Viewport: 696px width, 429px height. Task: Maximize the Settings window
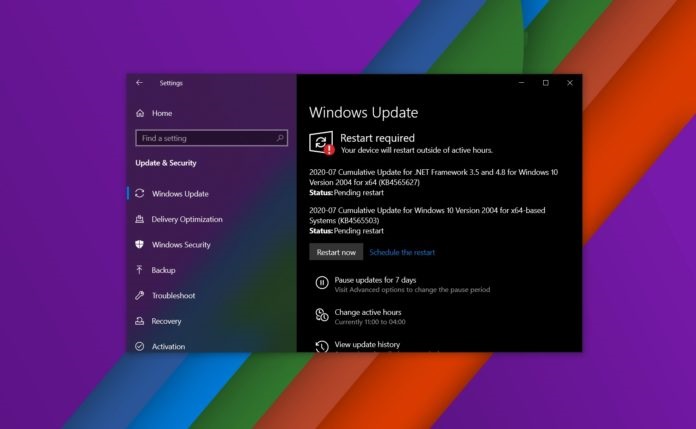pyautogui.click(x=546, y=83)
